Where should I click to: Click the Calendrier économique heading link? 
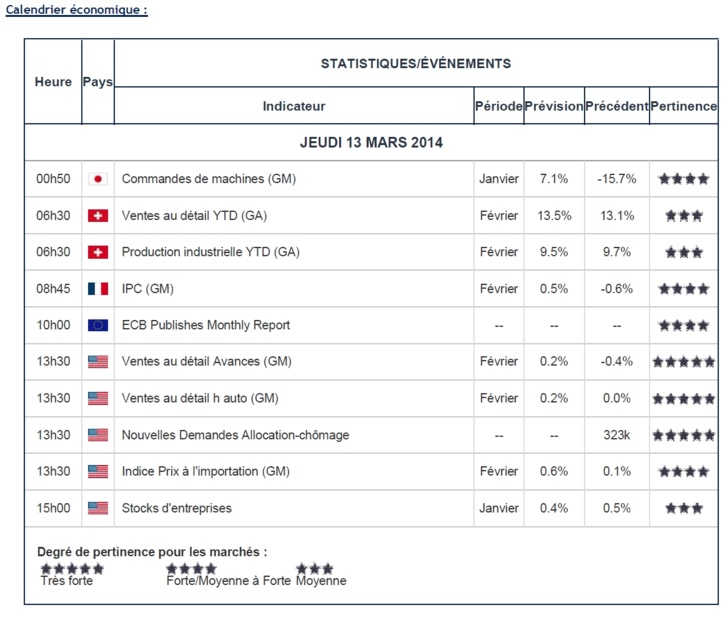[x=76, y=9]
